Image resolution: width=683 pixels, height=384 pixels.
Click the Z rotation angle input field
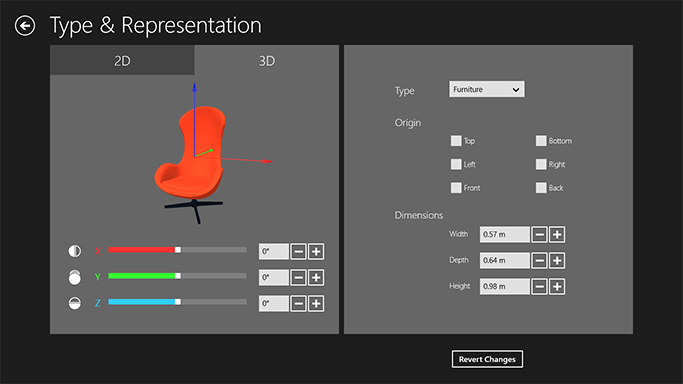coord(274,303)
